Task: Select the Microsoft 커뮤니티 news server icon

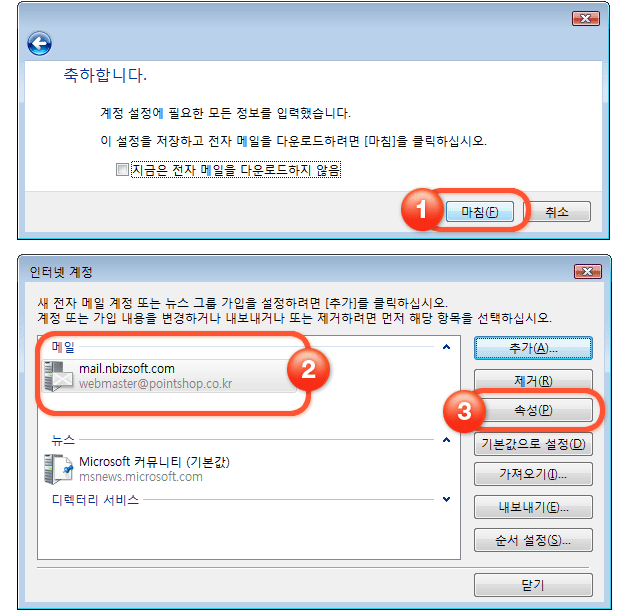Action: 58,469
